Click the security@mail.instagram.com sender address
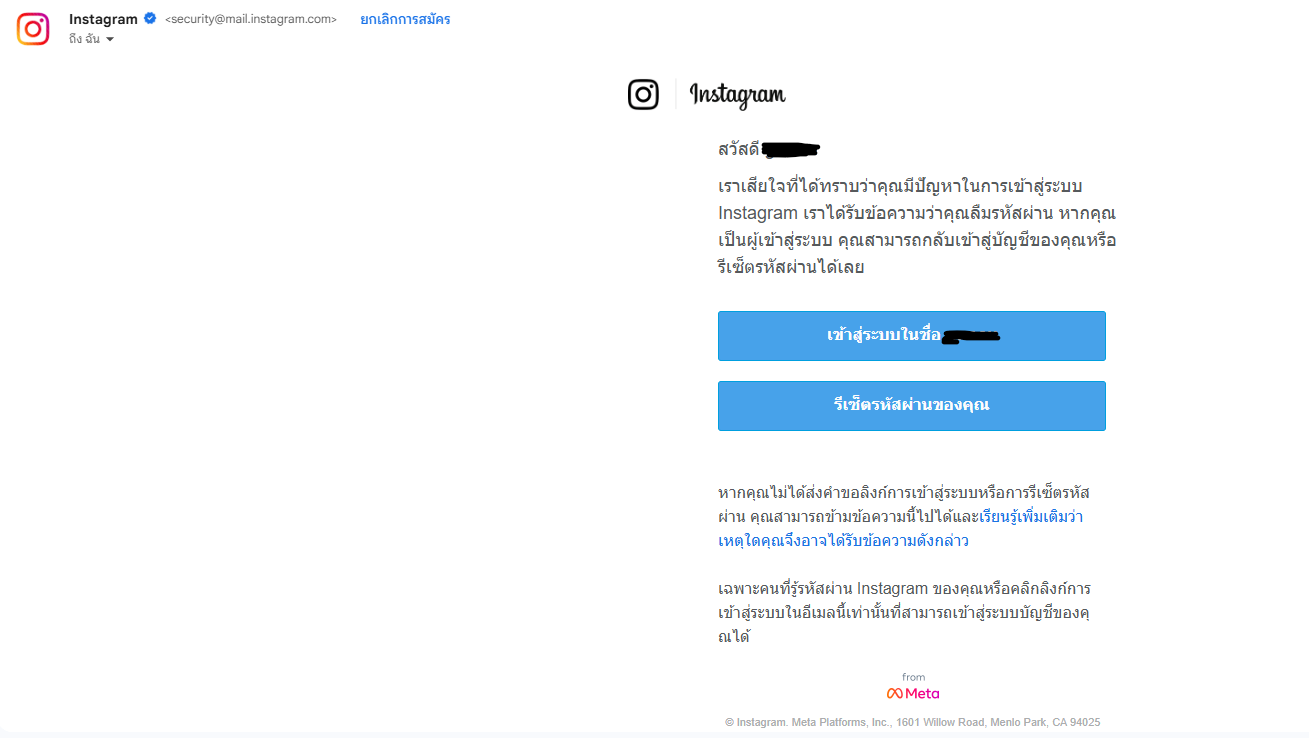This screenshot has width=1309, height=738. (x=251, y=19)
